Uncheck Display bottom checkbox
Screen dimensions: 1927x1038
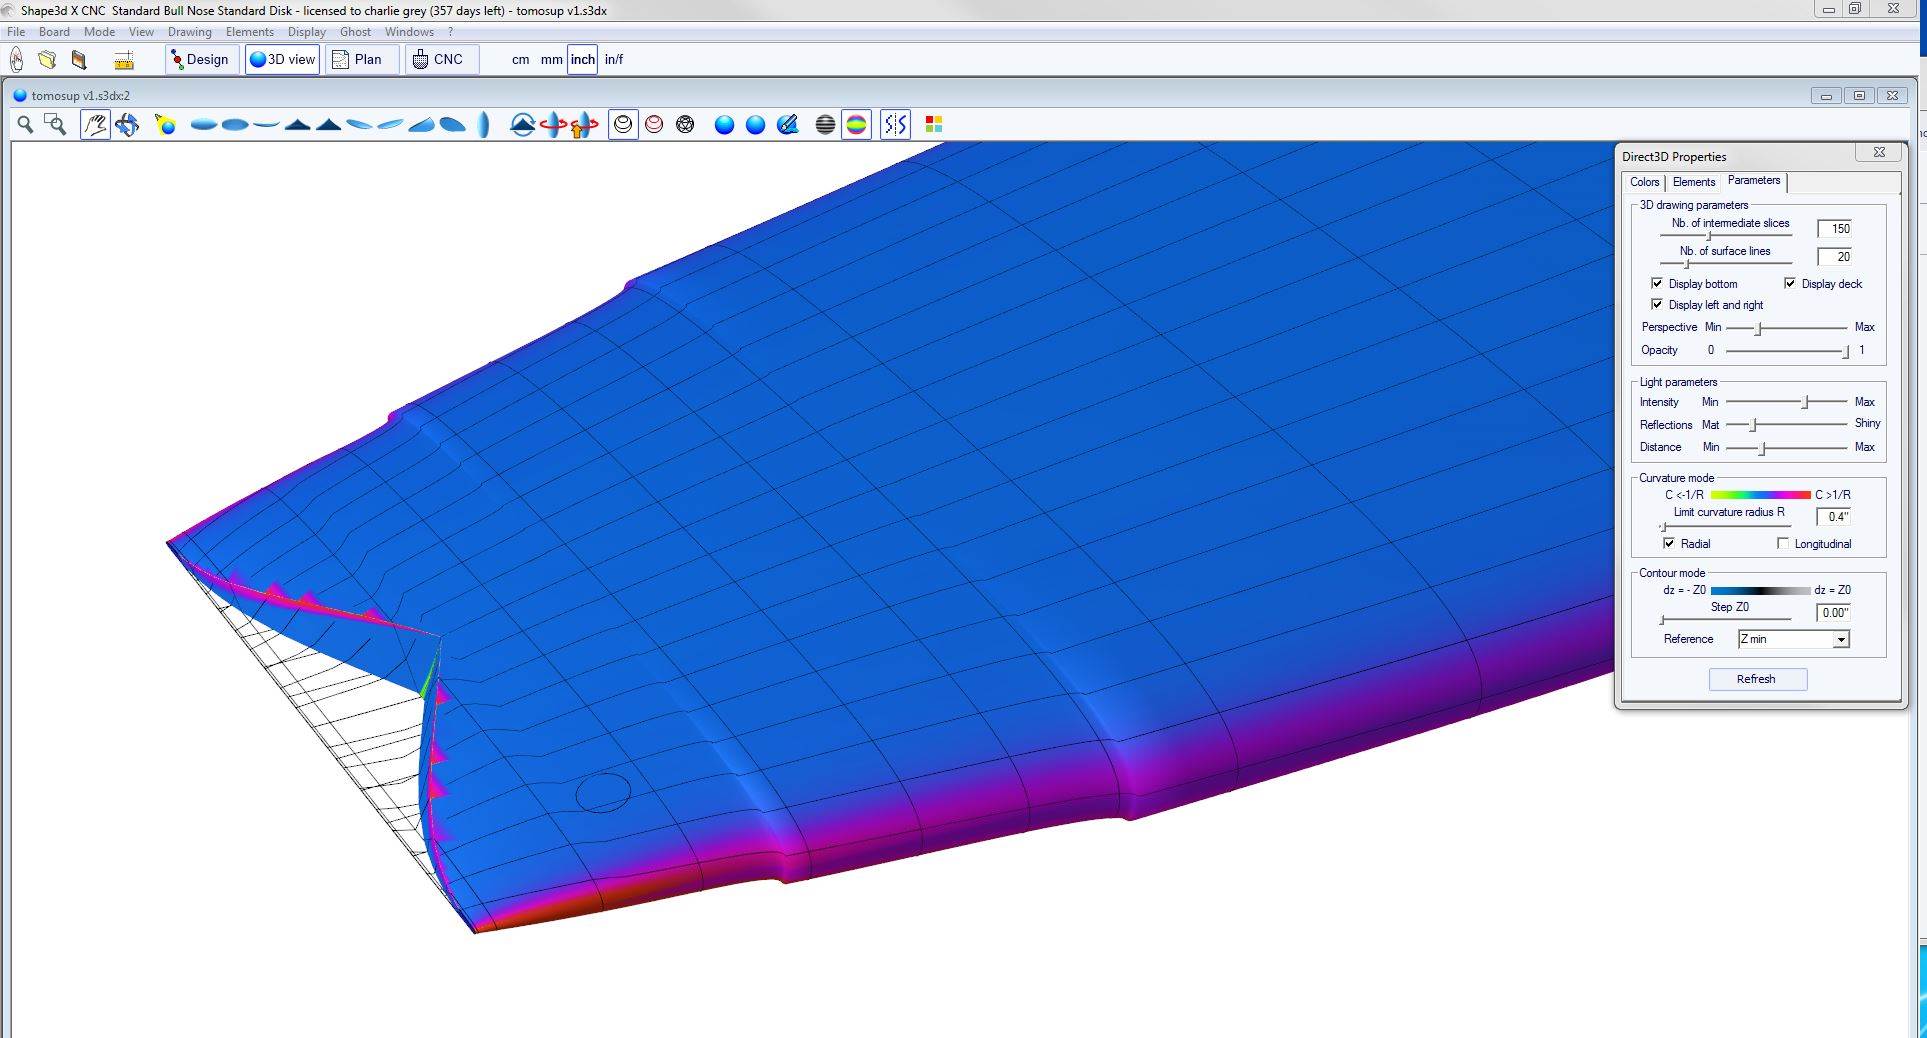(x=1657, y=284)
